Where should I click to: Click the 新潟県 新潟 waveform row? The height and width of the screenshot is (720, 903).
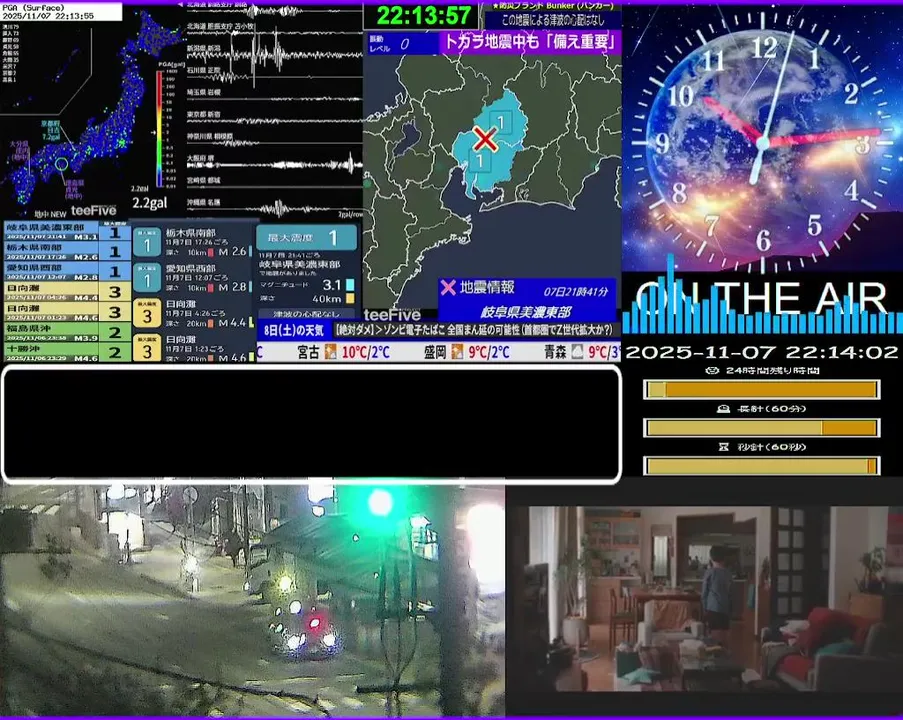pos(274,52)
